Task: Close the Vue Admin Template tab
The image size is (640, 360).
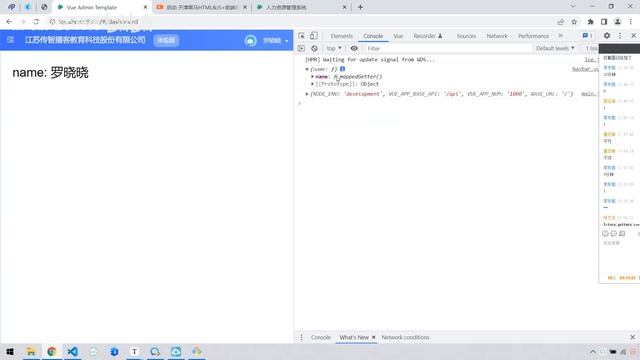Action: [x=145, y=7]
